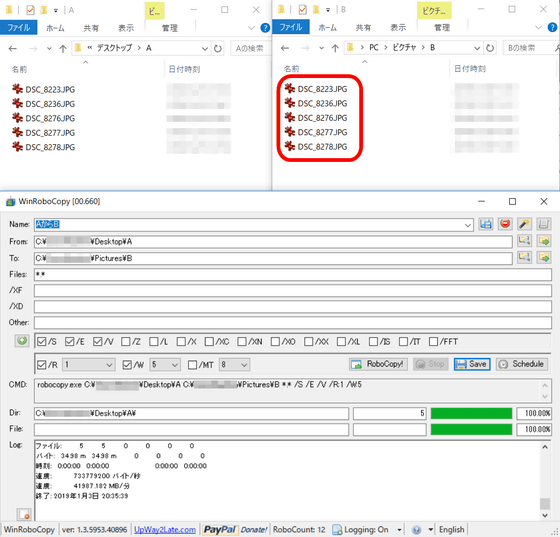Screen dimensions: 560x537
Task: Click quick access properties icon in window A
Action: tap(30, 10)
